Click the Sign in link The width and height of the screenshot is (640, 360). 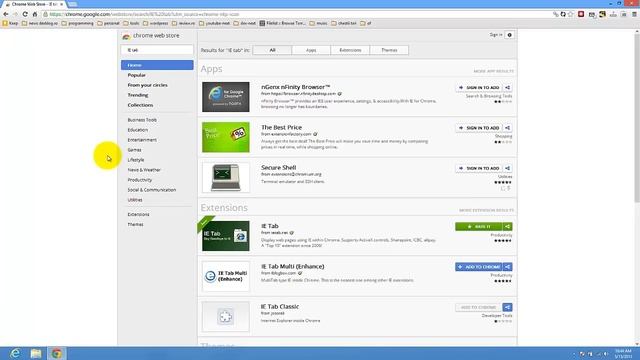point(496,35)
